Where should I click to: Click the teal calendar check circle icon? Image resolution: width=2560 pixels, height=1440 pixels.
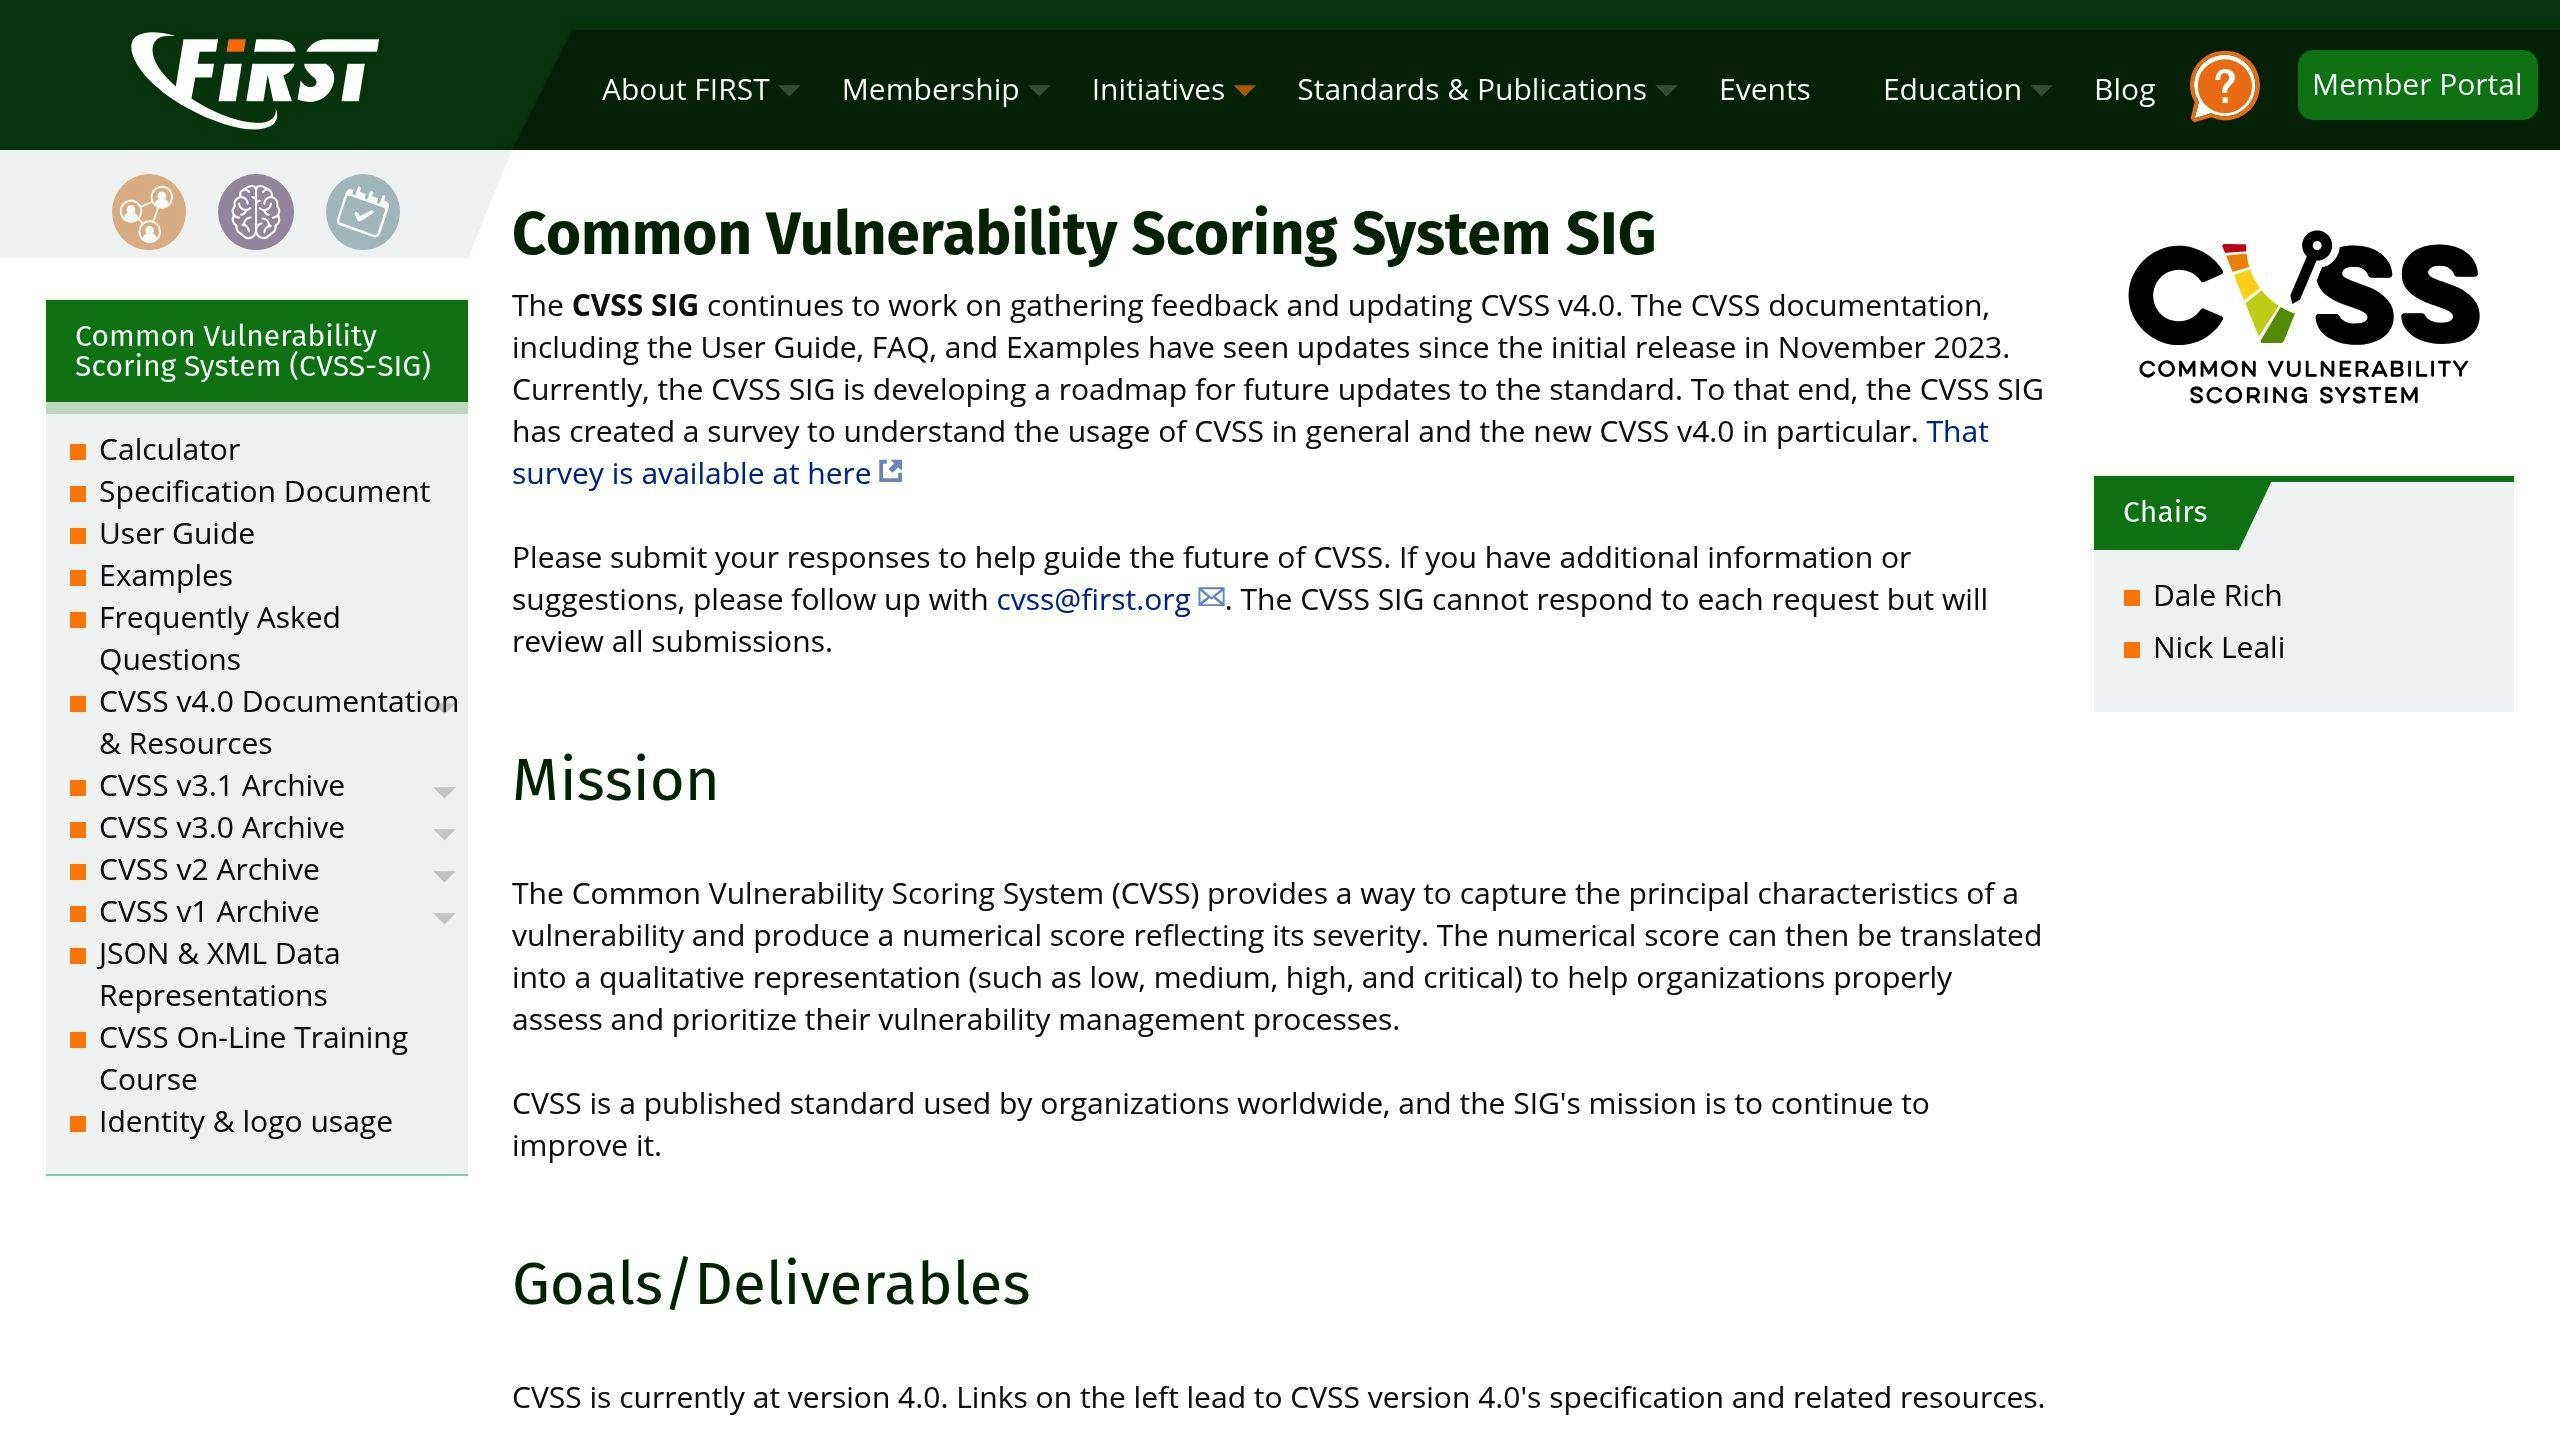point(363,212)
